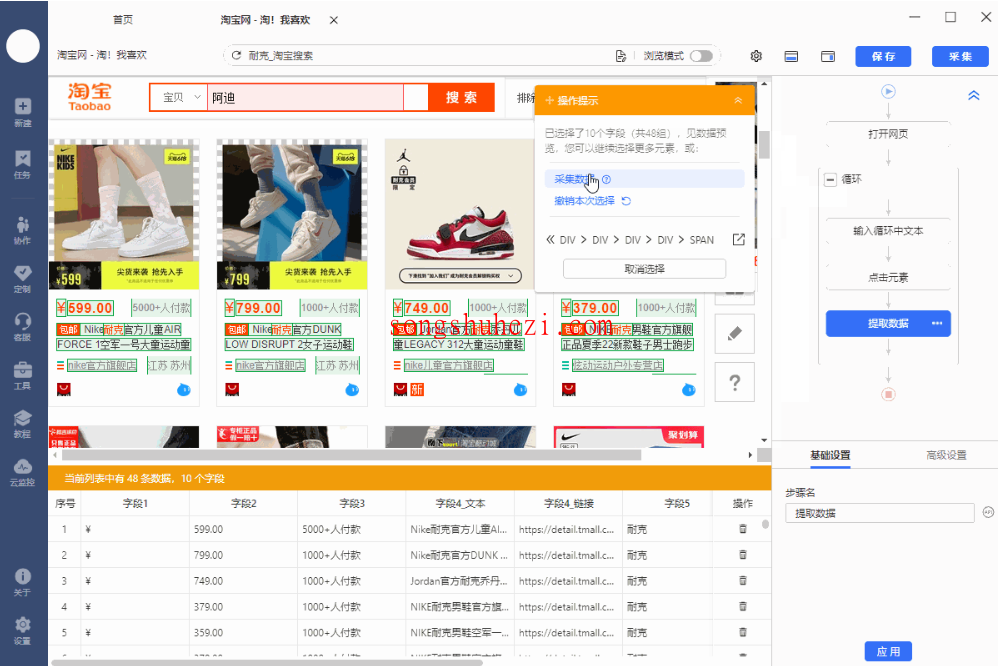Click the data panel layout icon
Screen dimensions: 1000x666
(791, 56)
